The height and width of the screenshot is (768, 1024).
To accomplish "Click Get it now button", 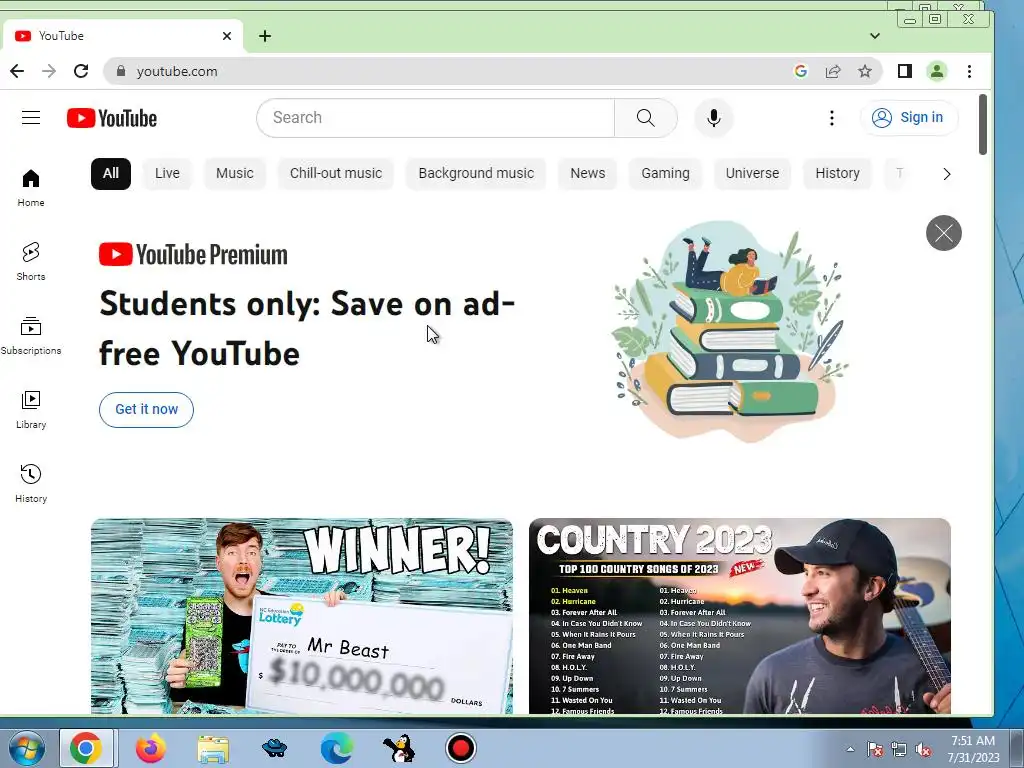I will coord(146,409).
